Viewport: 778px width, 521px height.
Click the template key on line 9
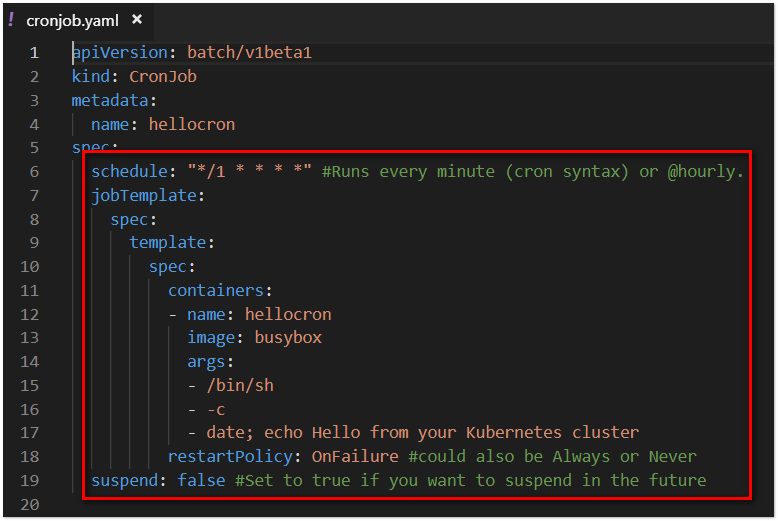[168, 243]
